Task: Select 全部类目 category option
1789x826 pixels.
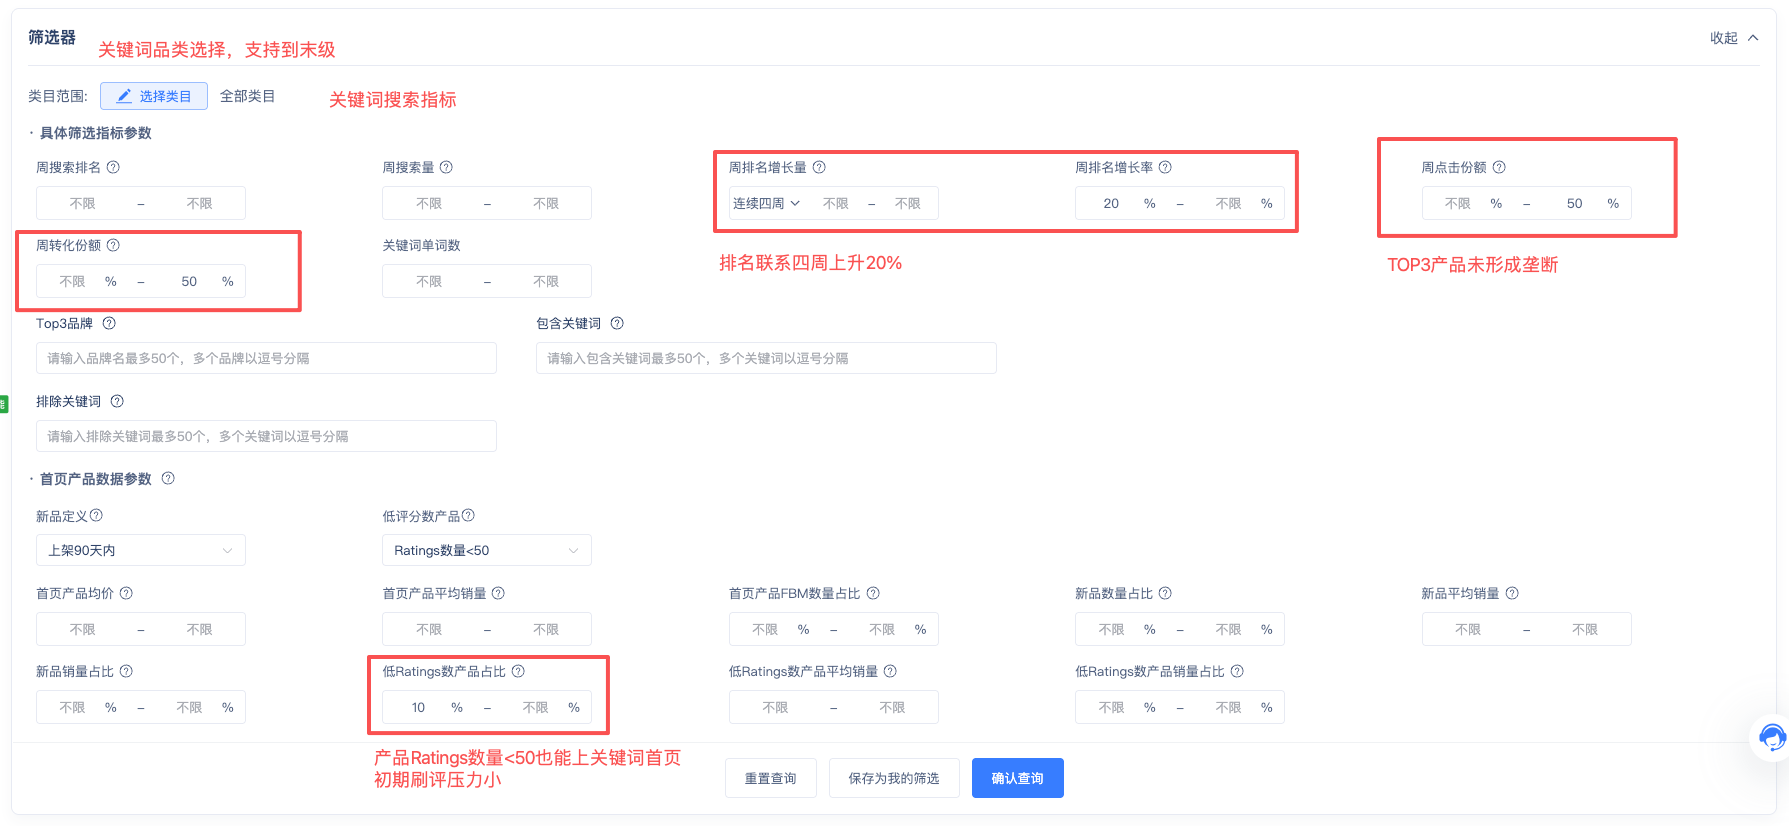Action: [x=247, y=96]
